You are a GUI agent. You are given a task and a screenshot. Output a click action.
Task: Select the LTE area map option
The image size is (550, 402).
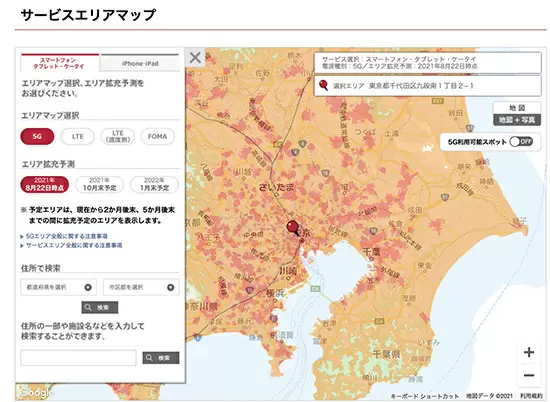pos(78,136)
